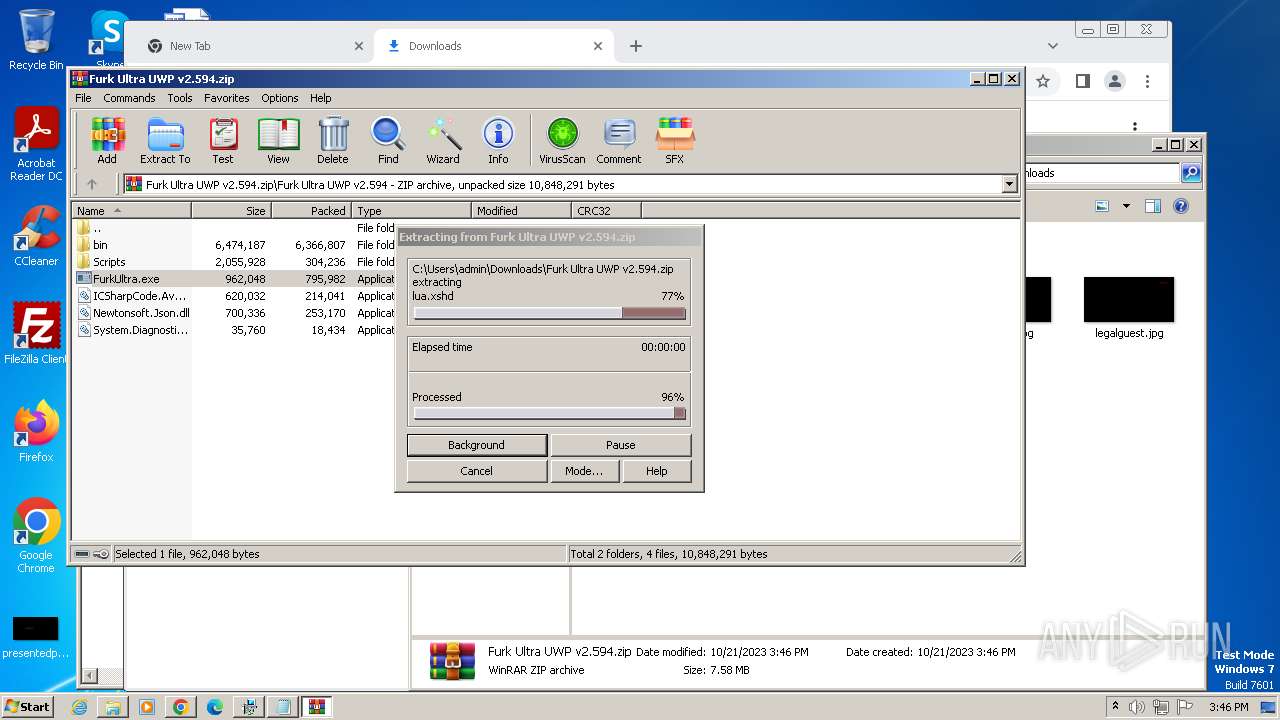Click Explorer help question mark icon

click(1181, 206)
